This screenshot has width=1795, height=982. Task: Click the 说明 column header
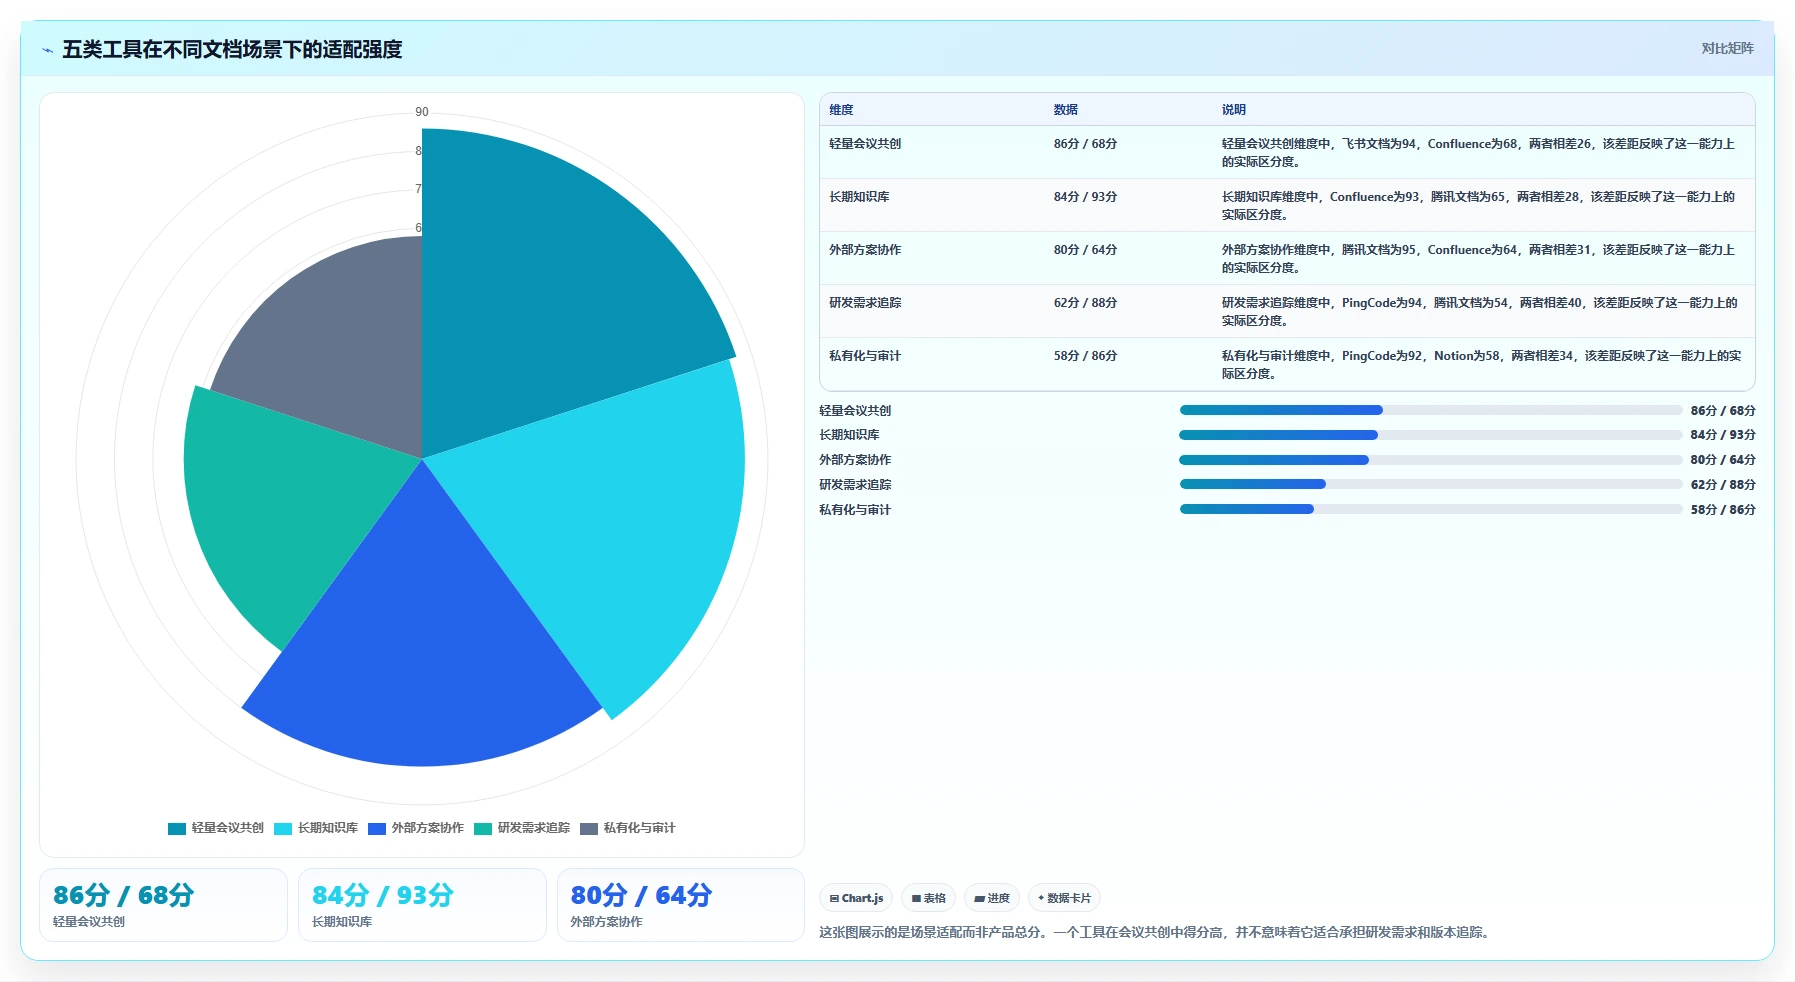(1233, 110)
